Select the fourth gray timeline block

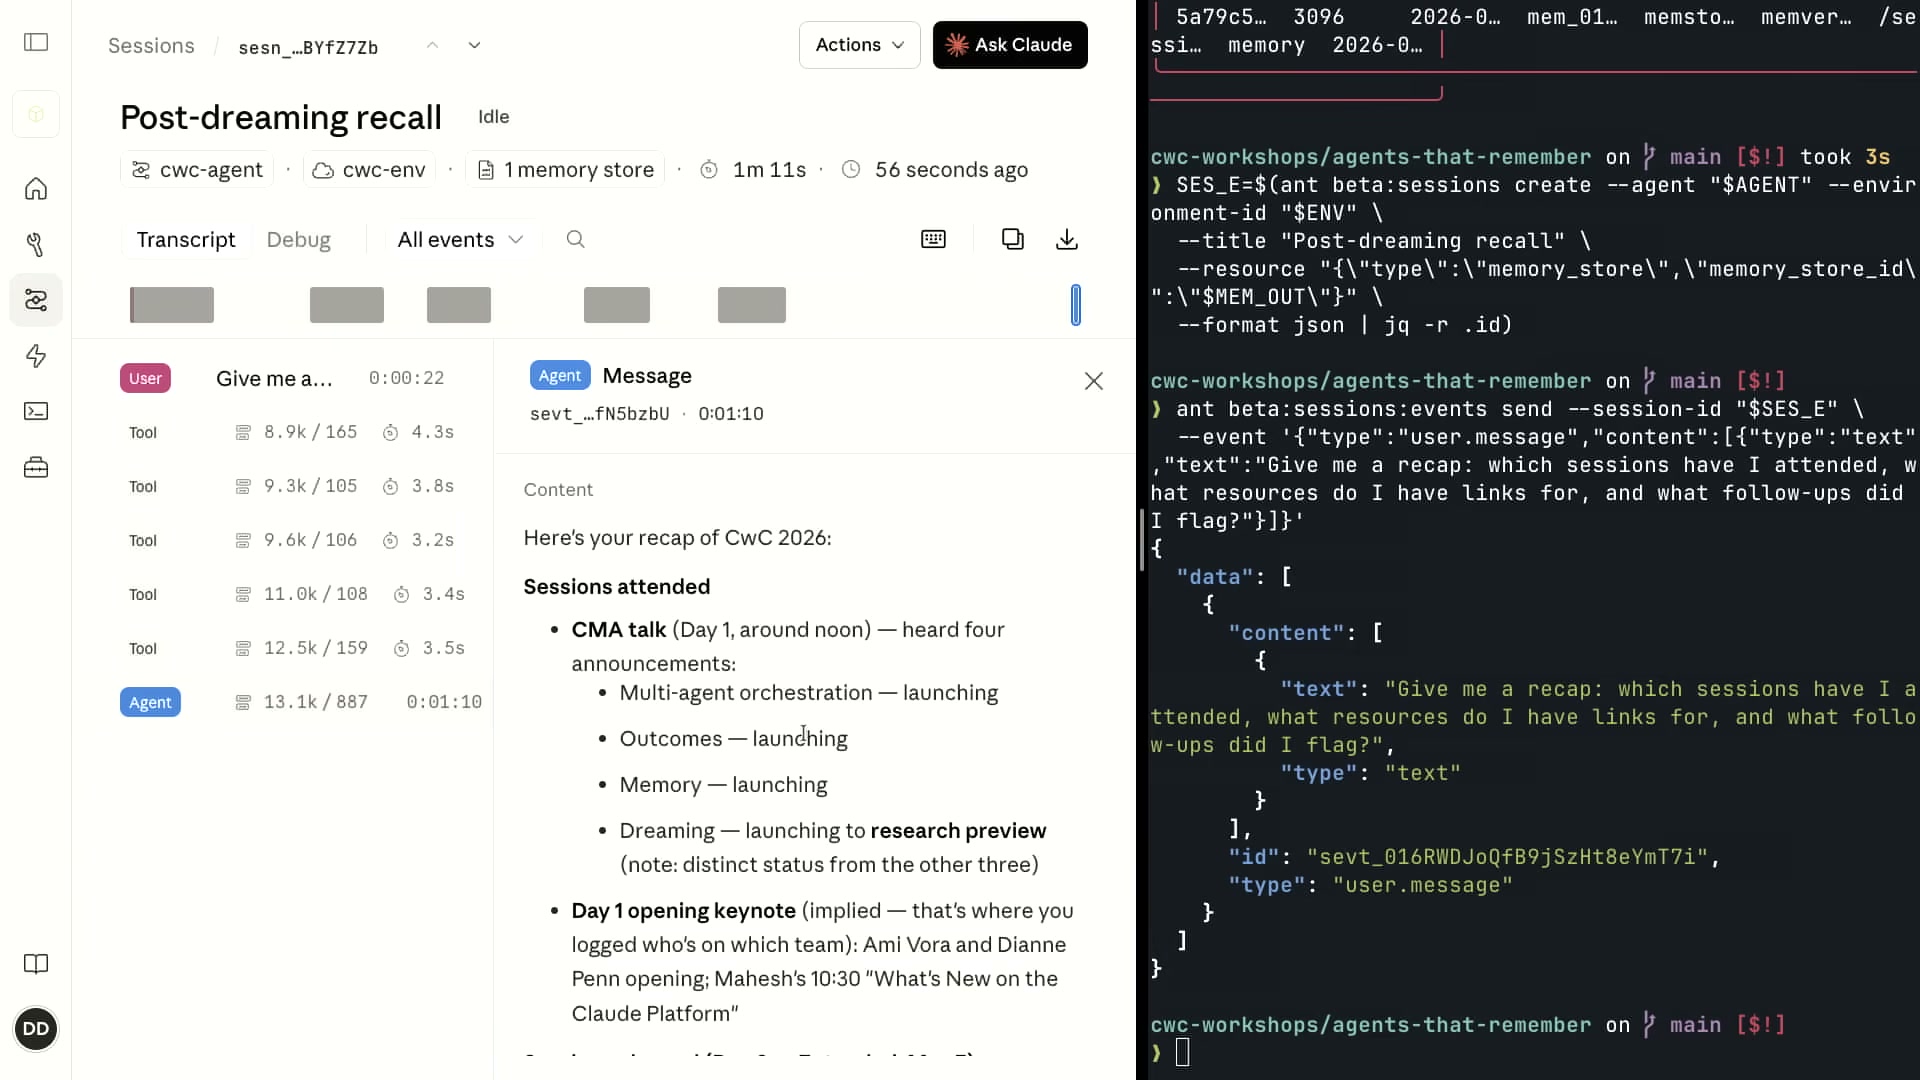click(617, 305)
